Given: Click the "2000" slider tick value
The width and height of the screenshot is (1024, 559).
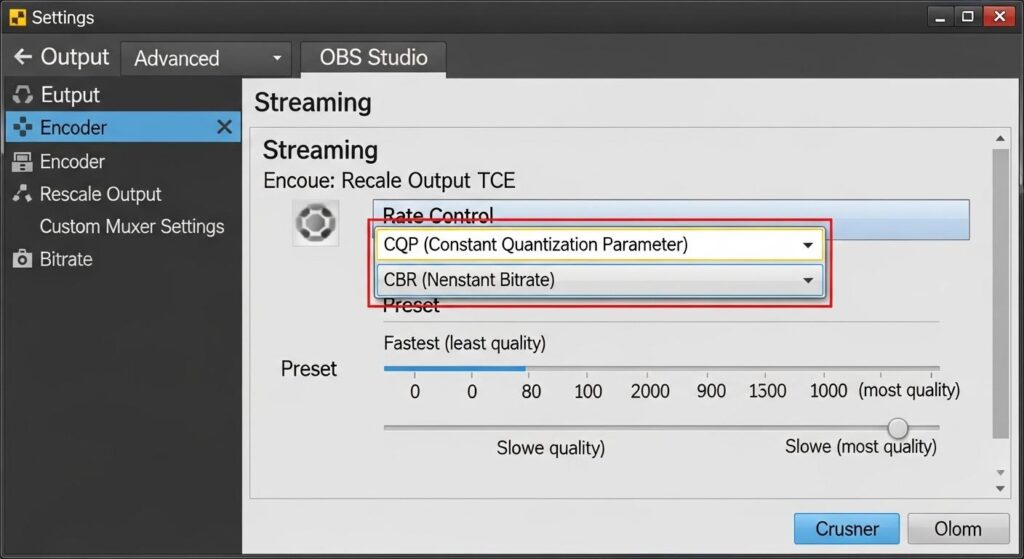Looking at the screenshot, I should [650, 391].
